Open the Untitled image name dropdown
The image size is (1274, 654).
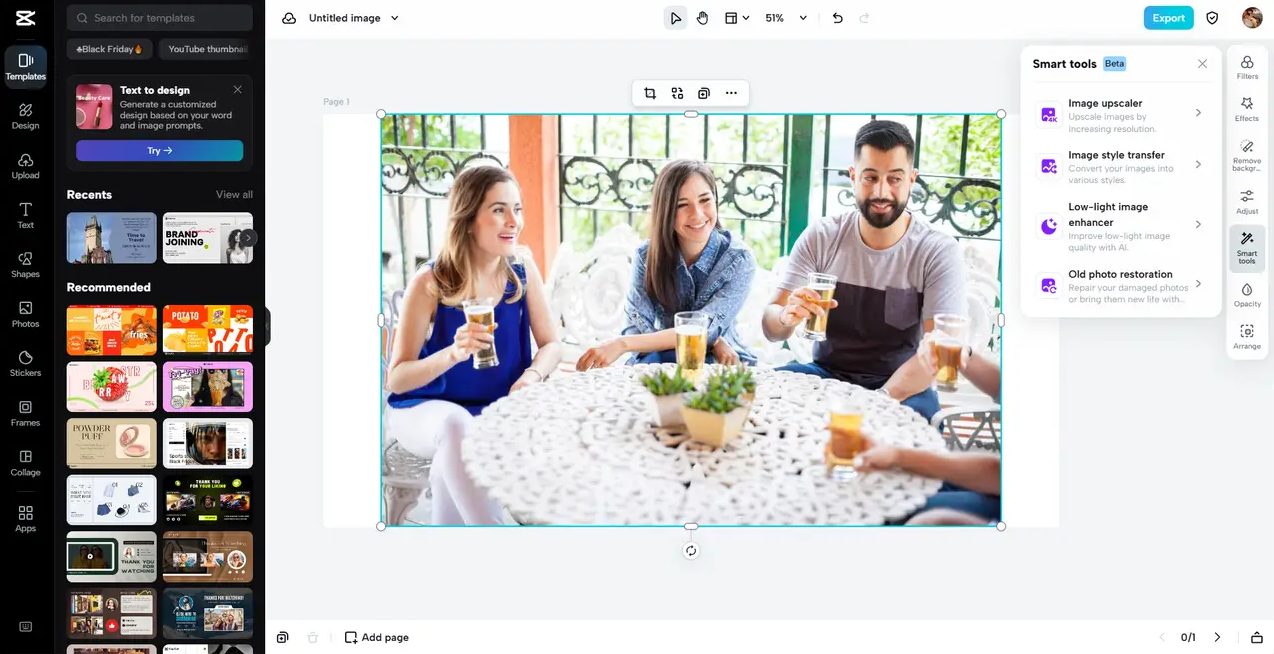[354, 18]
